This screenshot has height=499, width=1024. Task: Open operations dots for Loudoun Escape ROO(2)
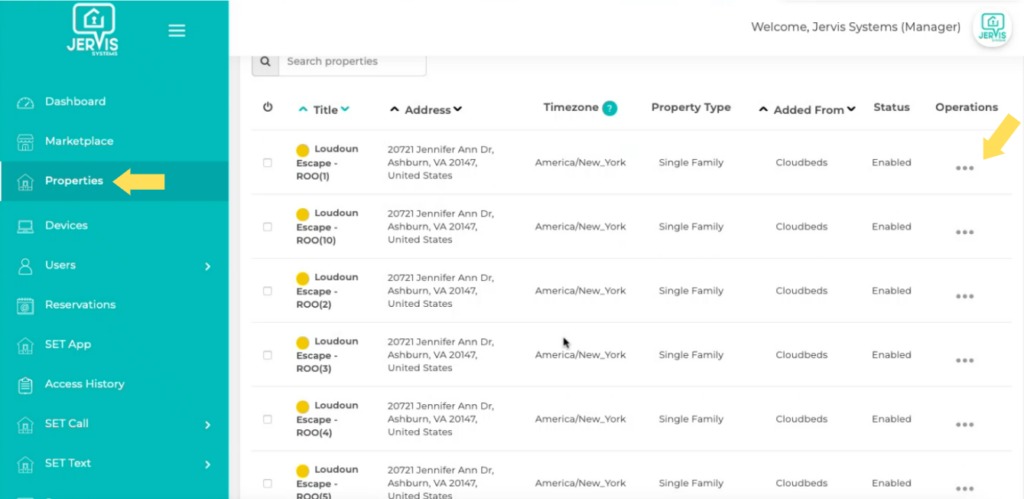coord(965,296)
